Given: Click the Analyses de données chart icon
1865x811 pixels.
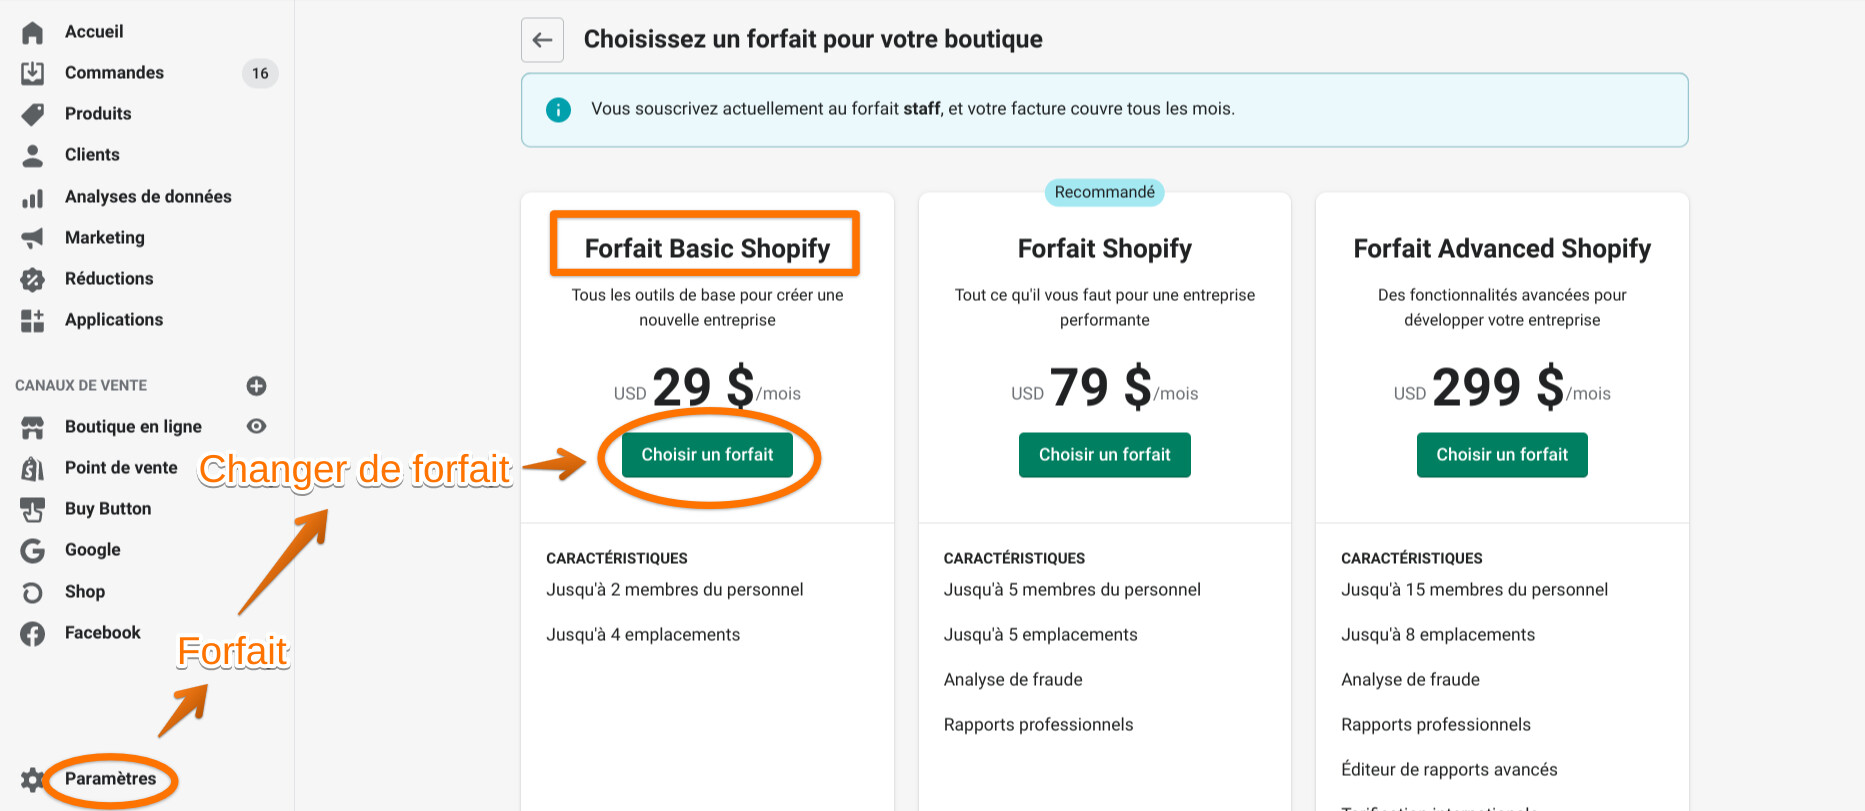Looking at the screenshot, I should (x=33, y=198).
